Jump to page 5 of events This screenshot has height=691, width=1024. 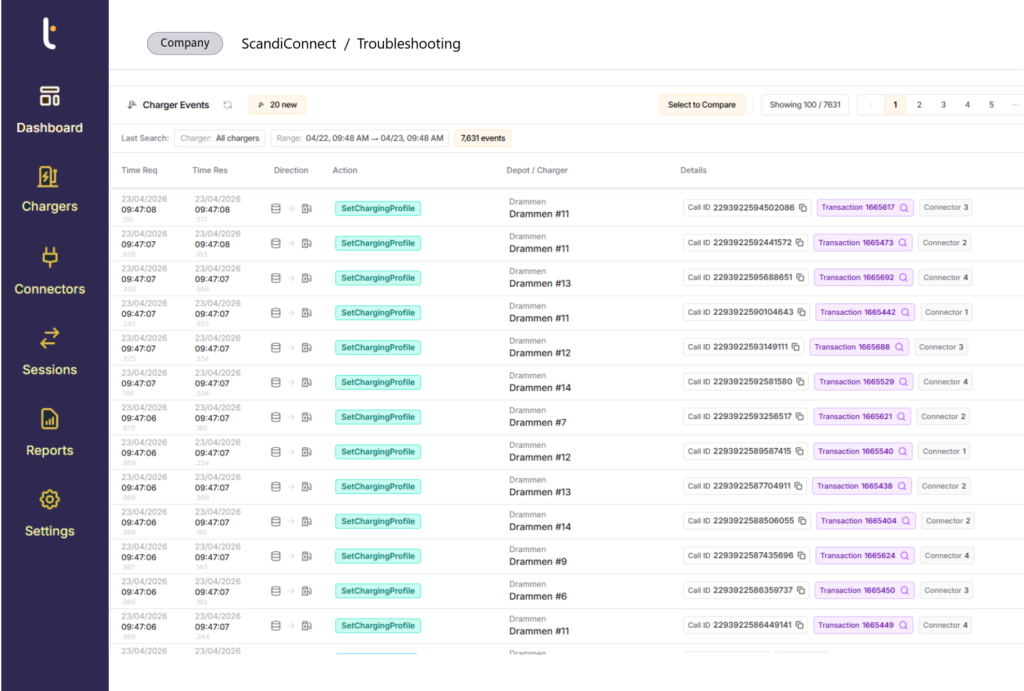[991, 105]
